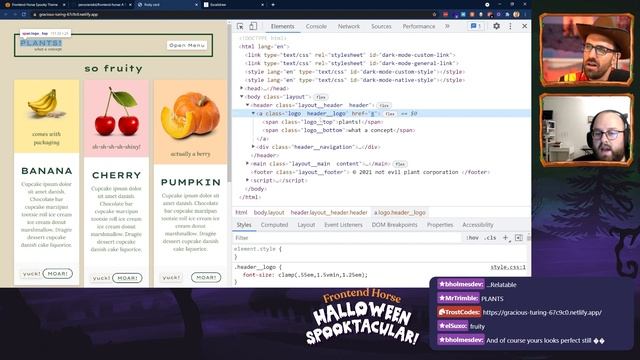Click the browser address bar URL
640x360 pixels.
pos(69,14)
